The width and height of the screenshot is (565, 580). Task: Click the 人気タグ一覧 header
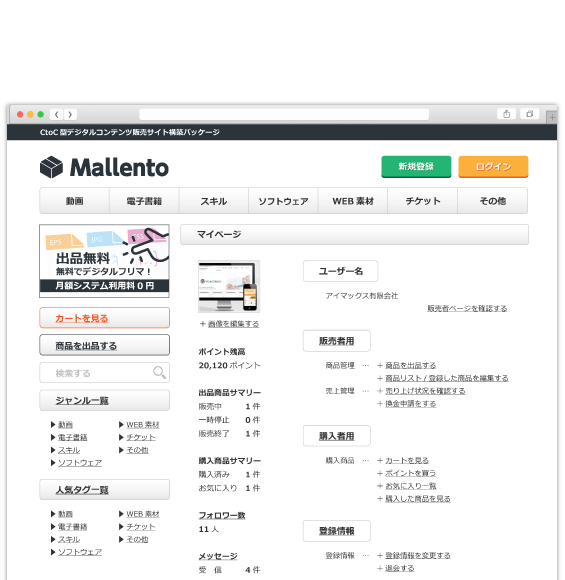coord(104,490)
